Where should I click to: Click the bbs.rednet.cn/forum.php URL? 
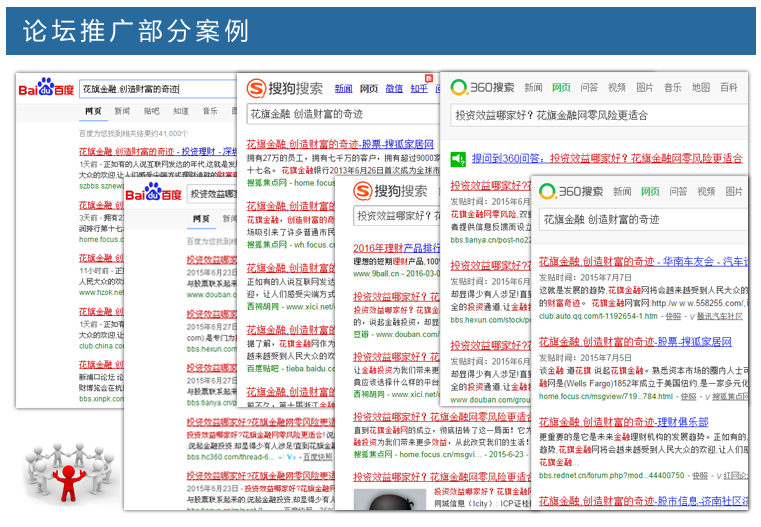coord(612,476)
